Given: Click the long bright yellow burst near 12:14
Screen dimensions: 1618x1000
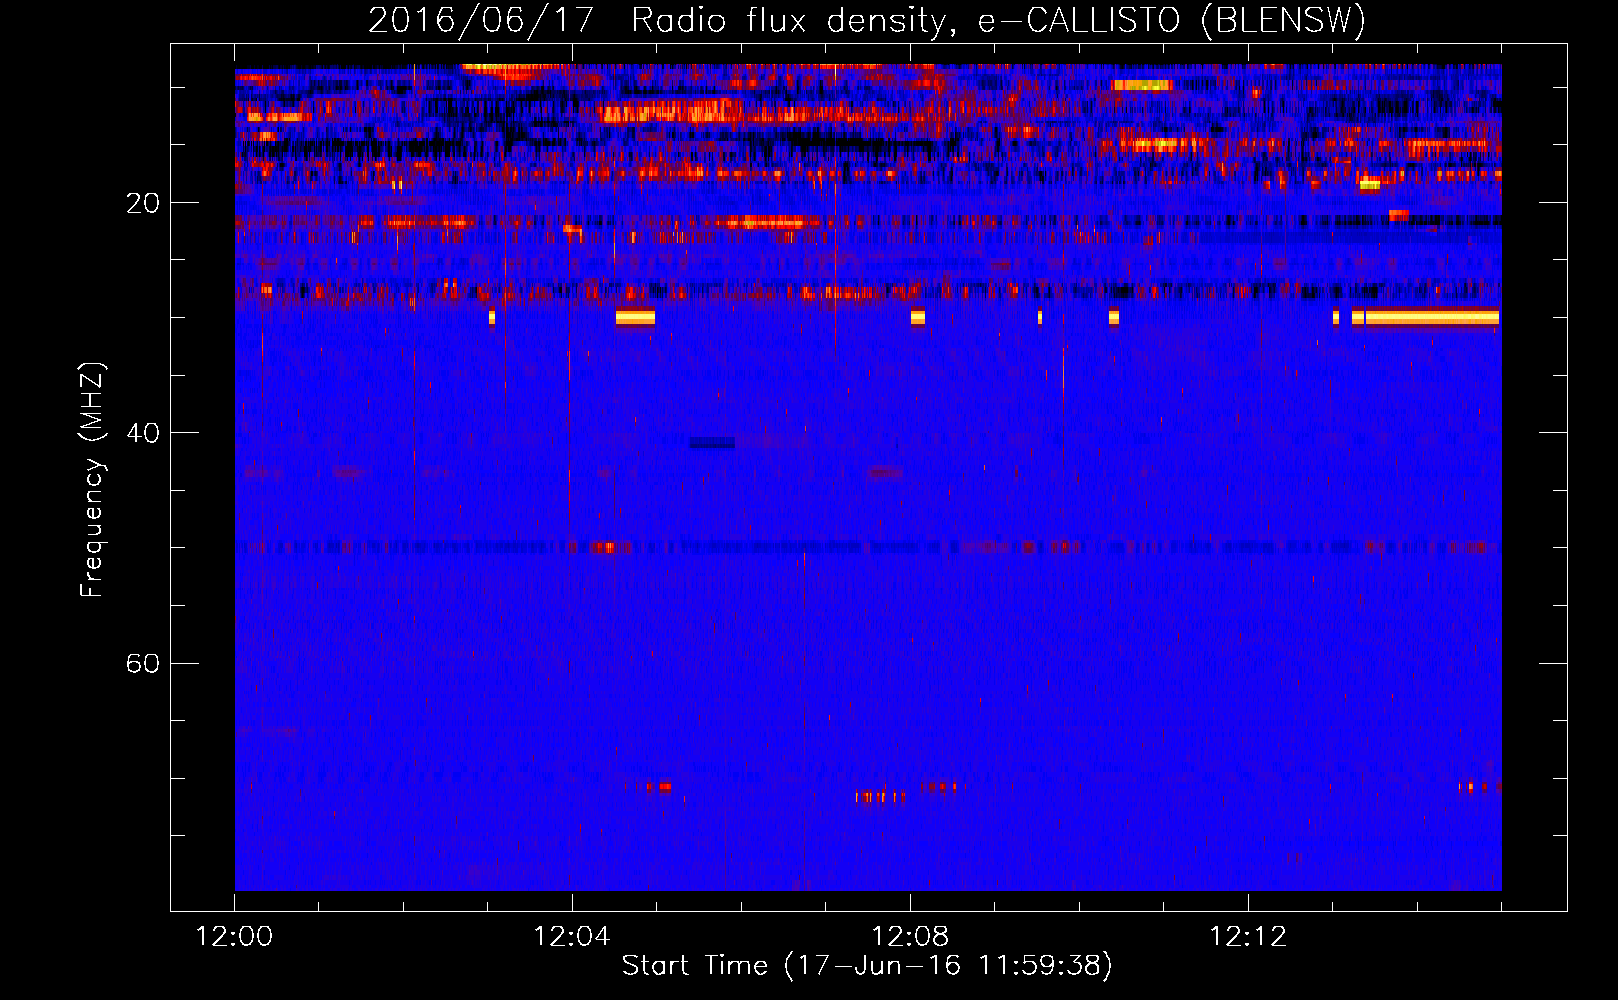Looking at the screenshot, I should 1432,317.
